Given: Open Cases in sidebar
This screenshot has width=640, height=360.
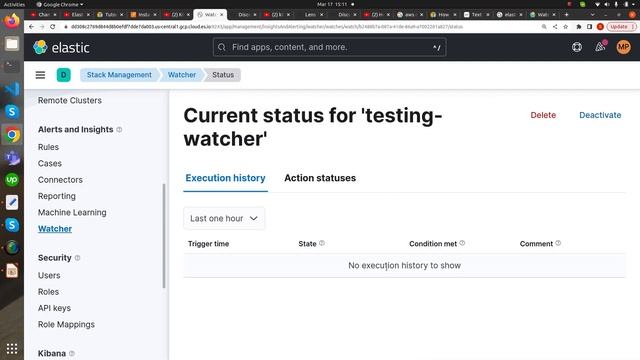Looking at the screenshot, I should (x=50, y=163).
